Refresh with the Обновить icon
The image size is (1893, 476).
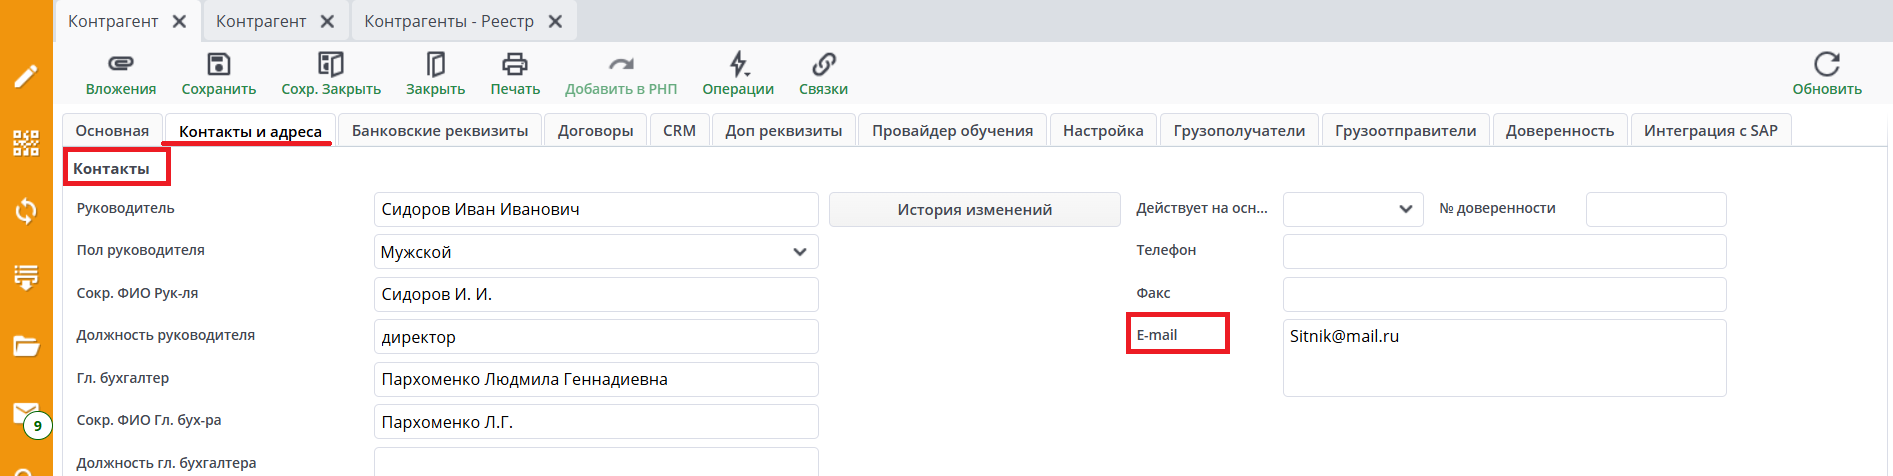tap(1826, 64)
